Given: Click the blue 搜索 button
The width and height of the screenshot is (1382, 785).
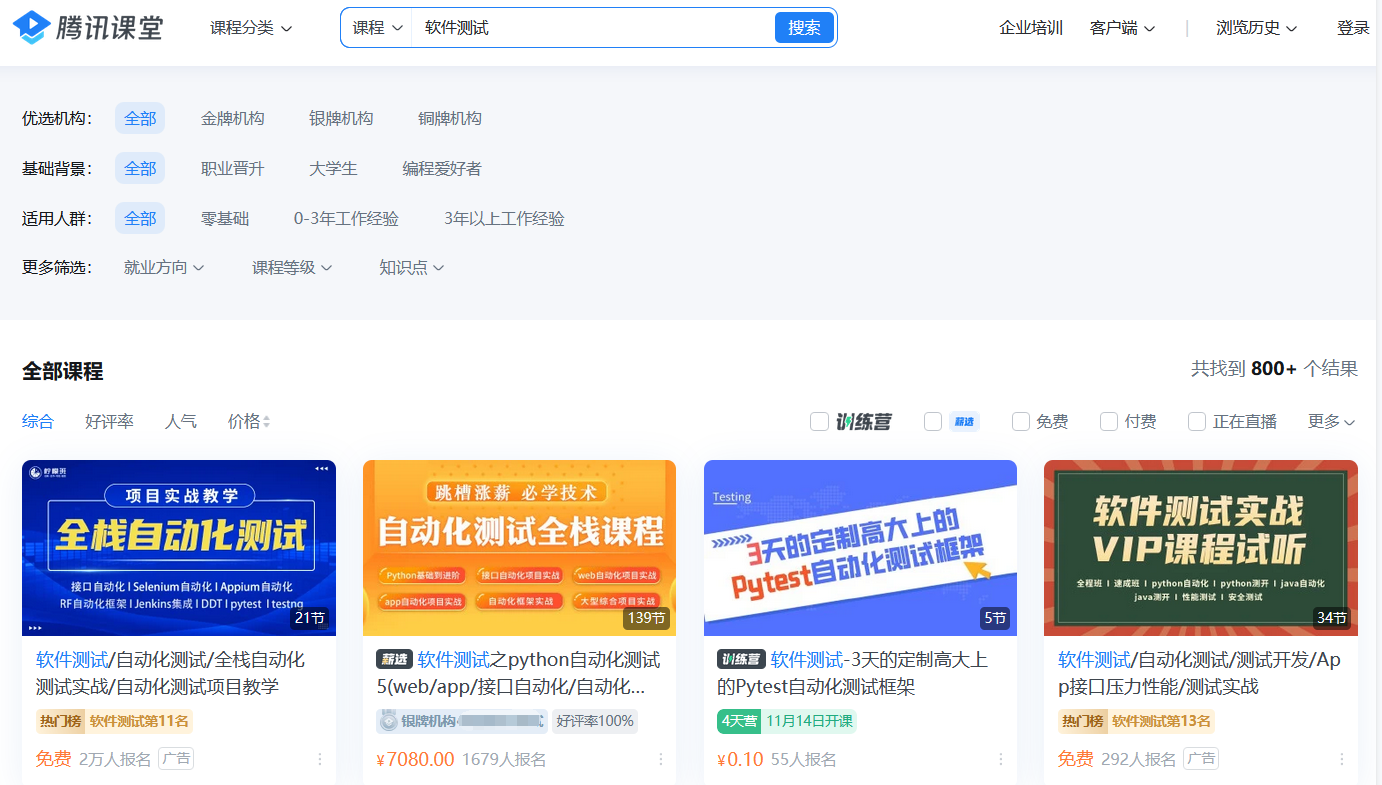Looking at the screenshot, I should coord(803,27).
